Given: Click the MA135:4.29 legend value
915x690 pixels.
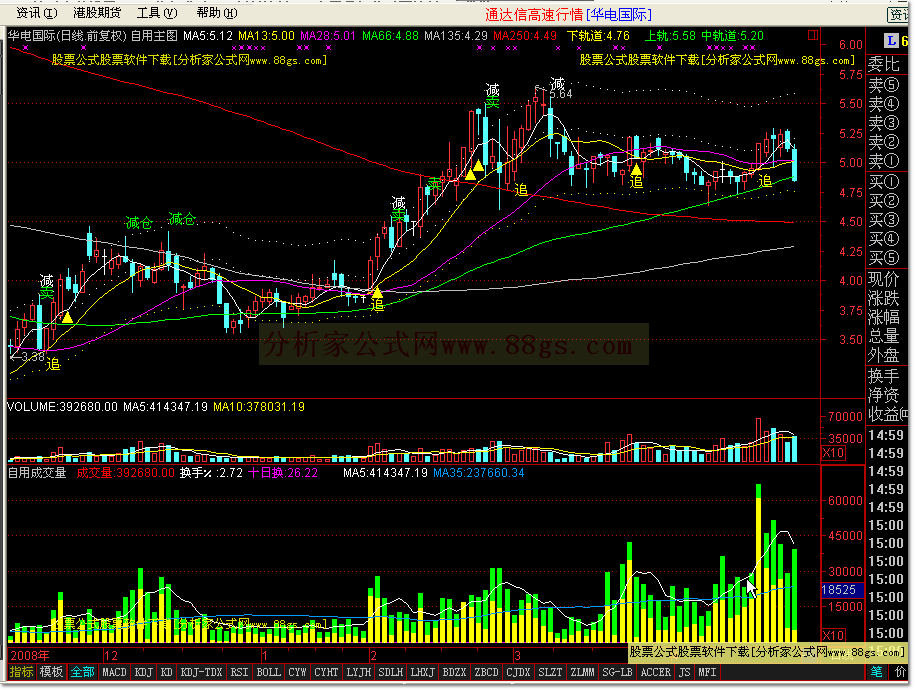Looking at the screenshot, I should 456,36.
